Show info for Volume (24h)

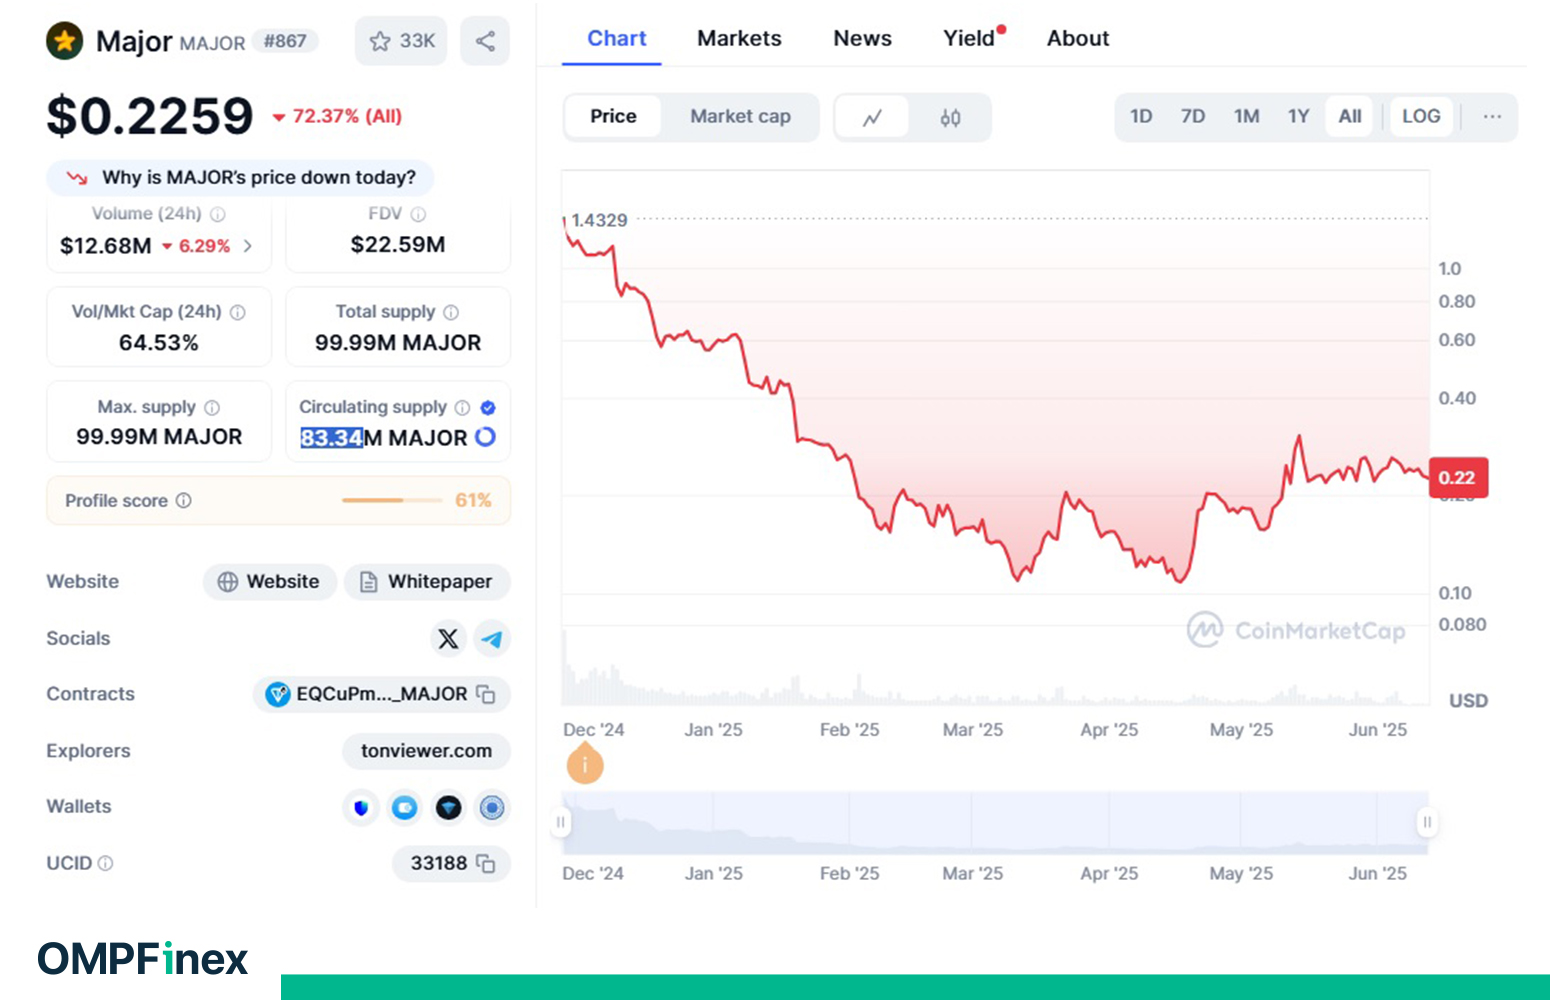(218, 214)
